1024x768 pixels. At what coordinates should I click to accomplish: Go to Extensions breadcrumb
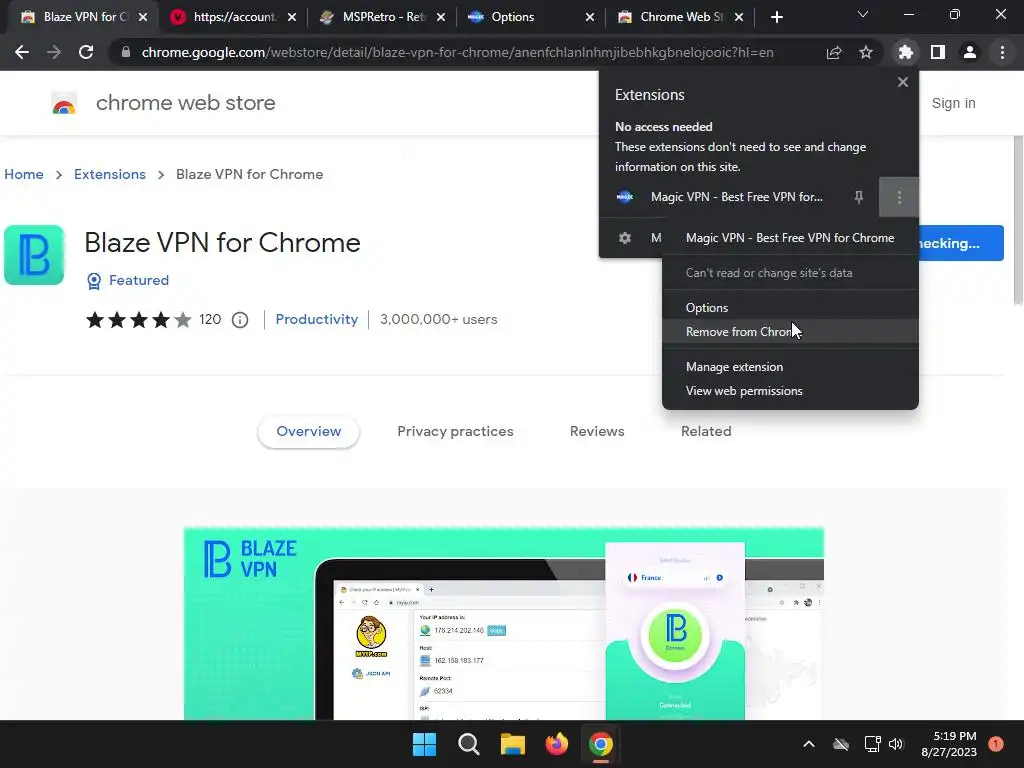pyautogui.click(x=110, y=174)
